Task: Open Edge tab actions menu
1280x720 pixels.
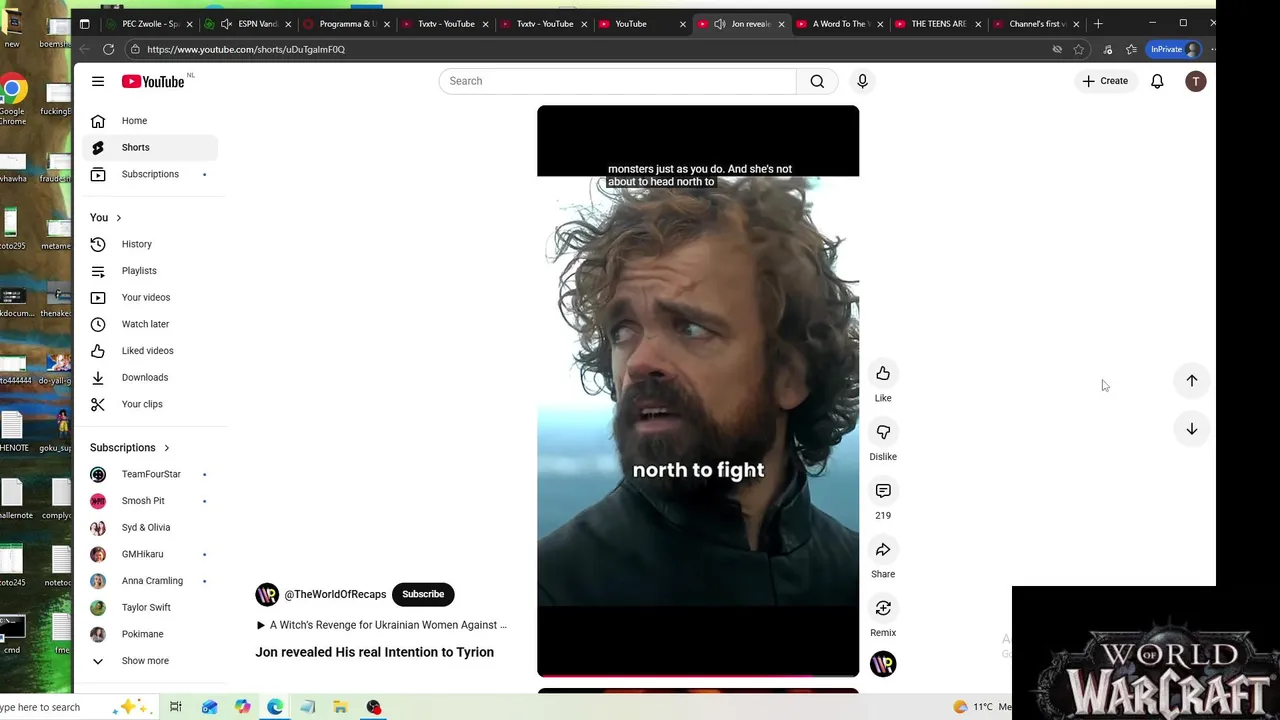Action: click(x=85, y=24)
